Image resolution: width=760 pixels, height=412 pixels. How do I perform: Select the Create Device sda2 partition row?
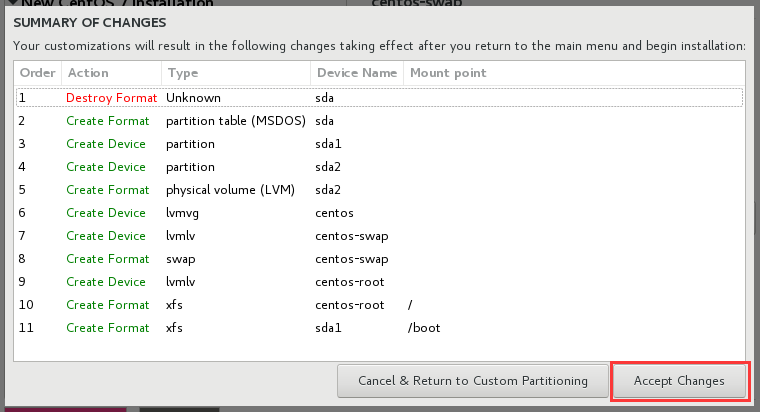[x=378, y=167]
